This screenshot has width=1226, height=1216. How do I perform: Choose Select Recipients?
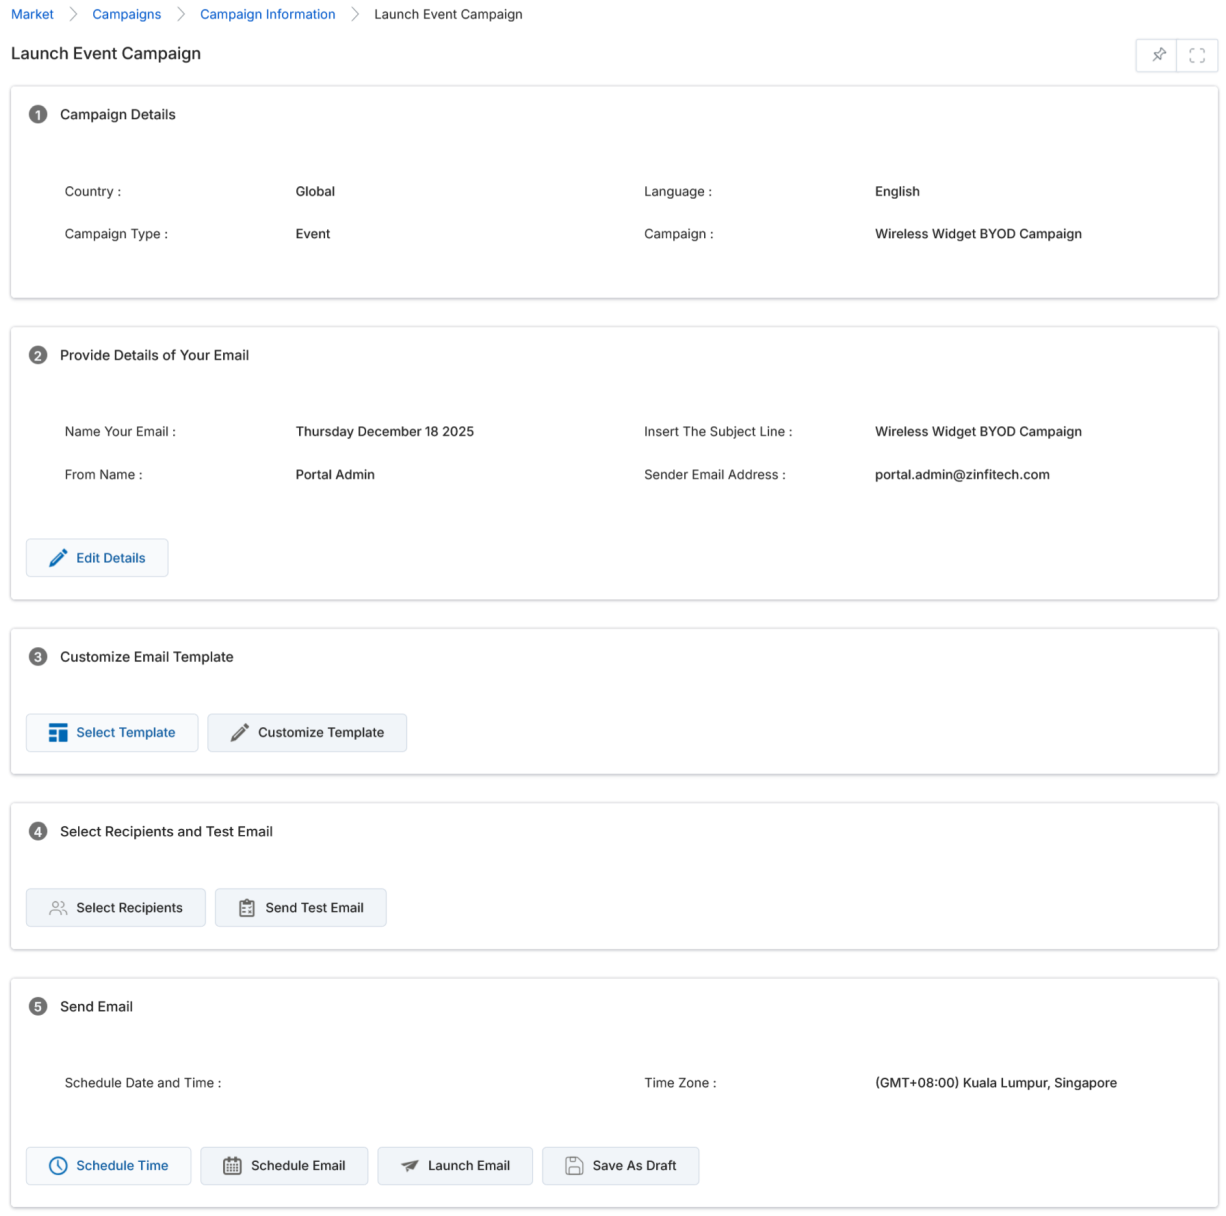[116, 908]
